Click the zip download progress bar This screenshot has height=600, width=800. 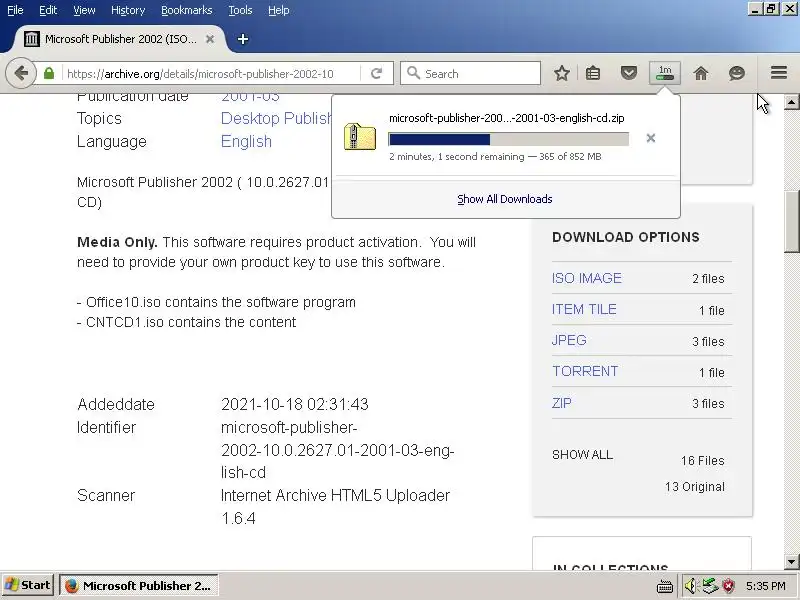tap(508, 139)
